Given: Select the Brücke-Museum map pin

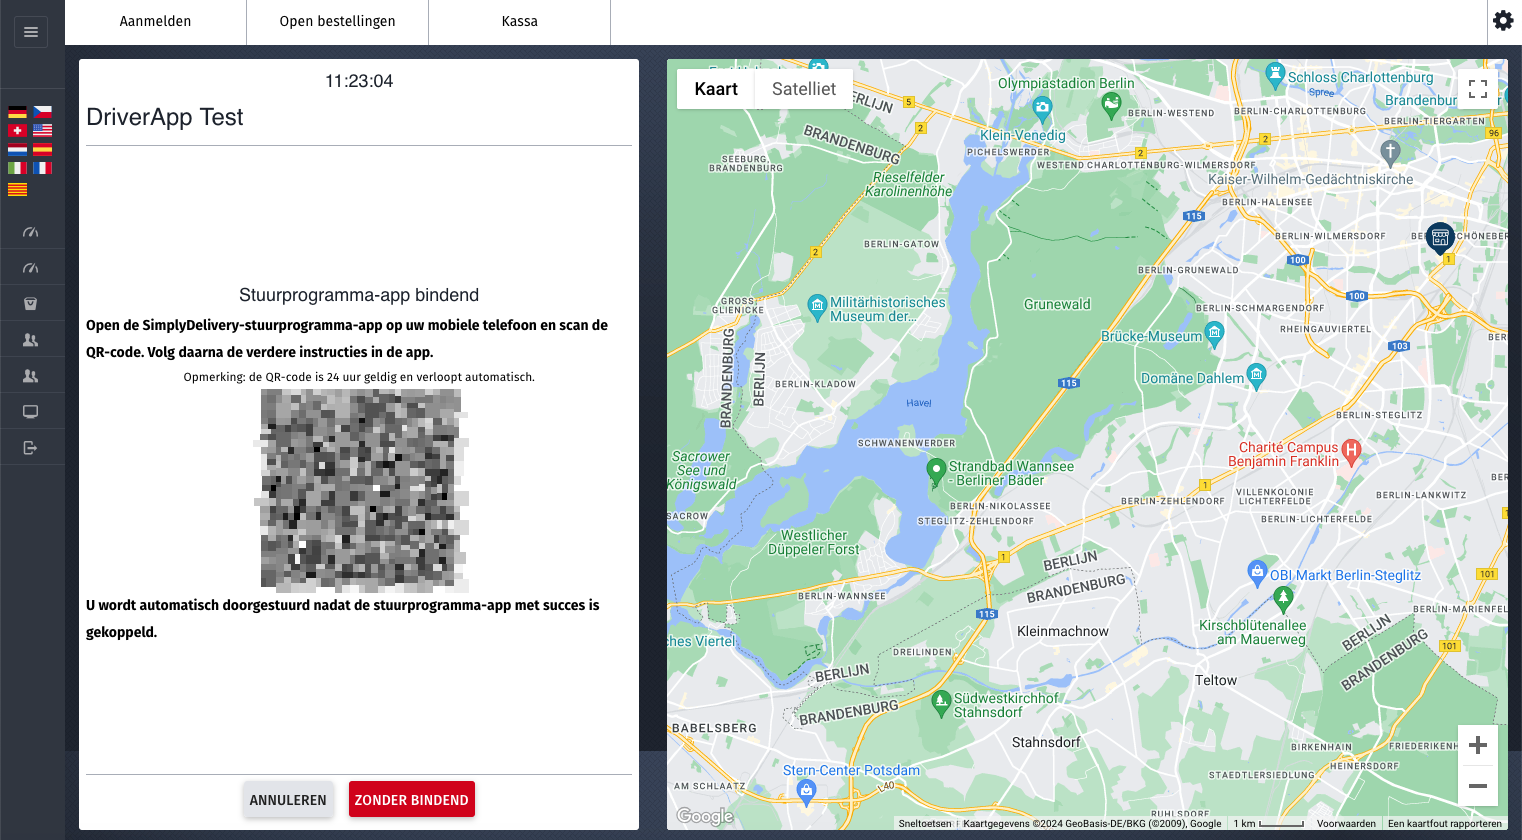Looking at the screenshot, I should click(x=1215, y=333).
